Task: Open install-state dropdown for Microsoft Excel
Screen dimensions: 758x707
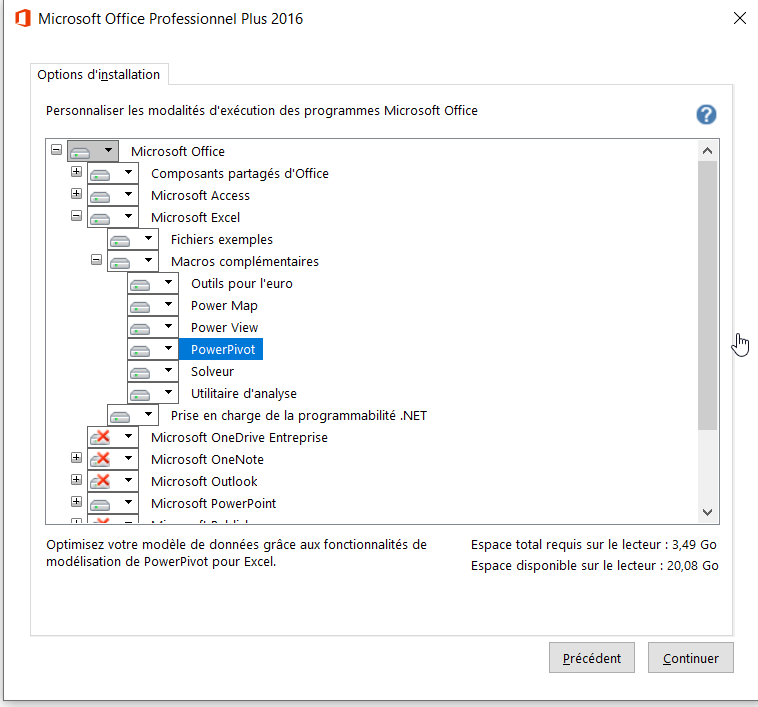Action: 113,217
